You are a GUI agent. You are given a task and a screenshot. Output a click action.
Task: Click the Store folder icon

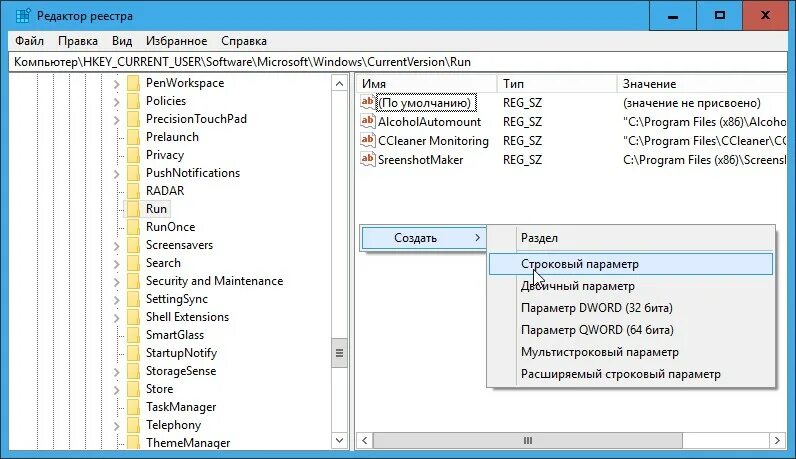tap(134, 389)
